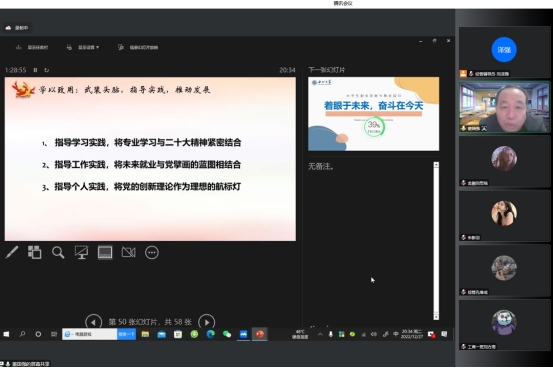Screen dimensions: 553x368
Task: Toggle black or unblack slide show
Action: pos(81,253)
